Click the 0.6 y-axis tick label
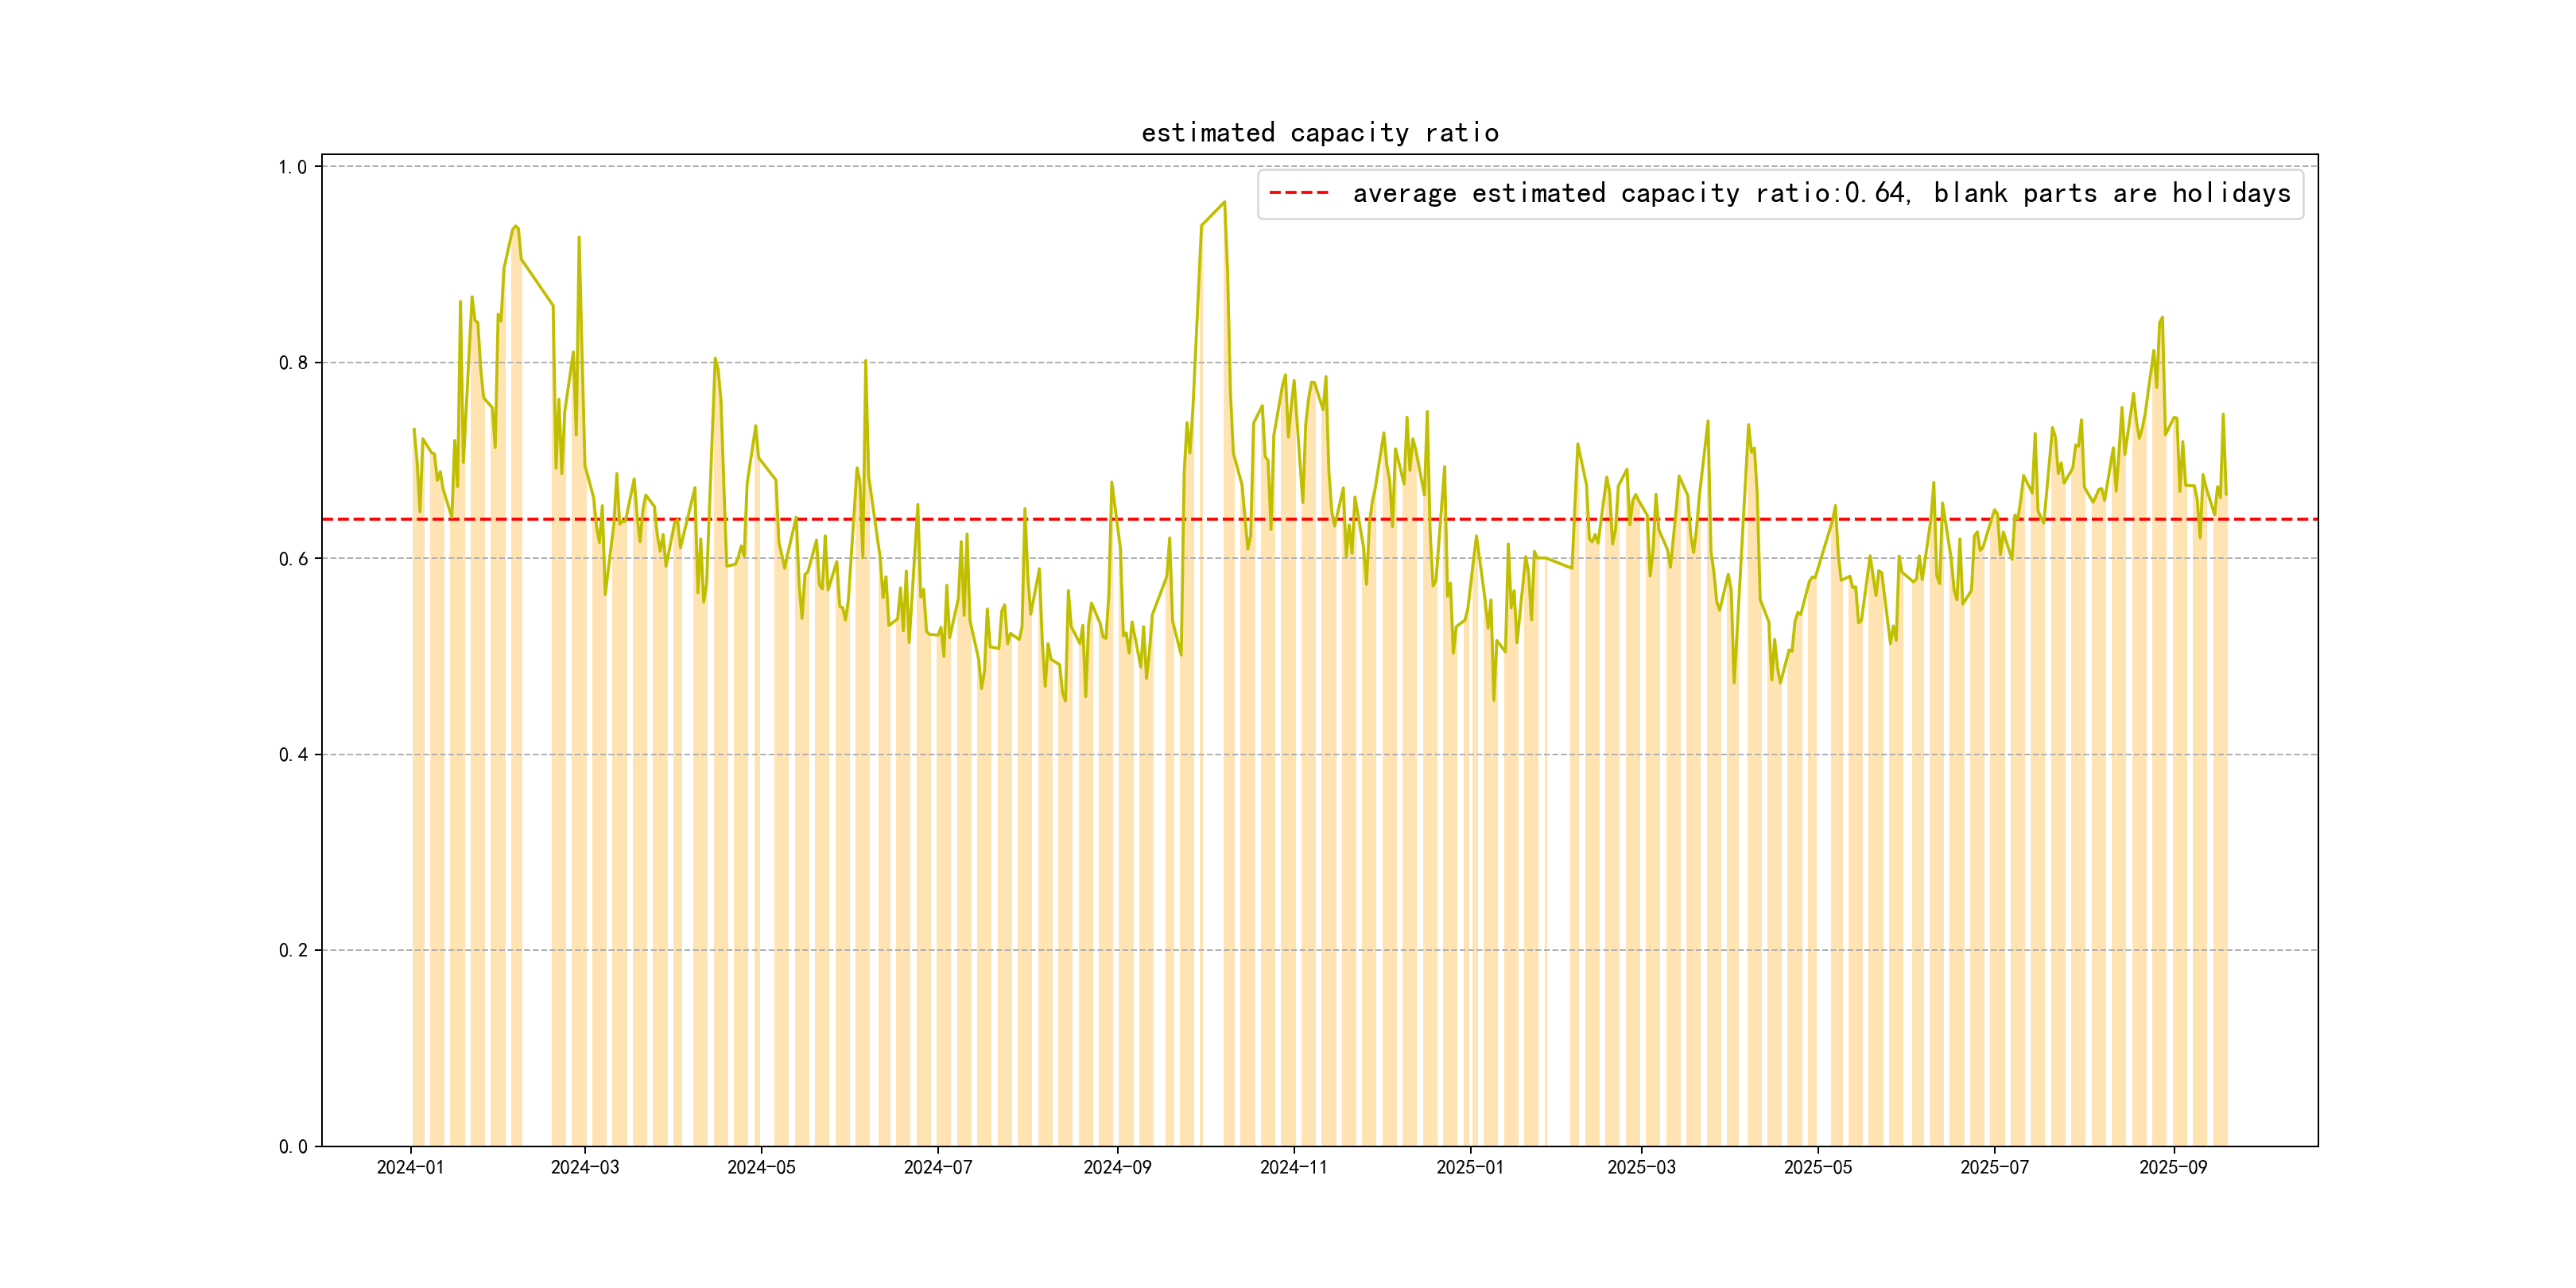Screen dimensions: 2576x1288 (x=292, y=559)
